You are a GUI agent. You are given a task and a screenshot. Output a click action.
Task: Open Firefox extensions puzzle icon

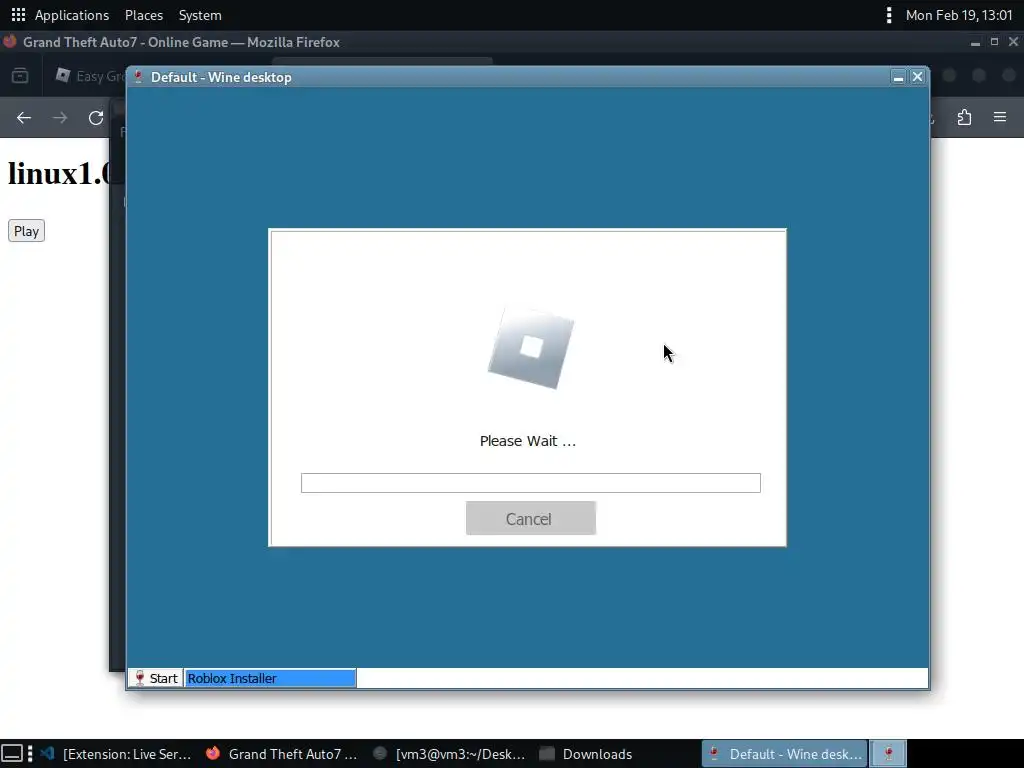[965, 118]
